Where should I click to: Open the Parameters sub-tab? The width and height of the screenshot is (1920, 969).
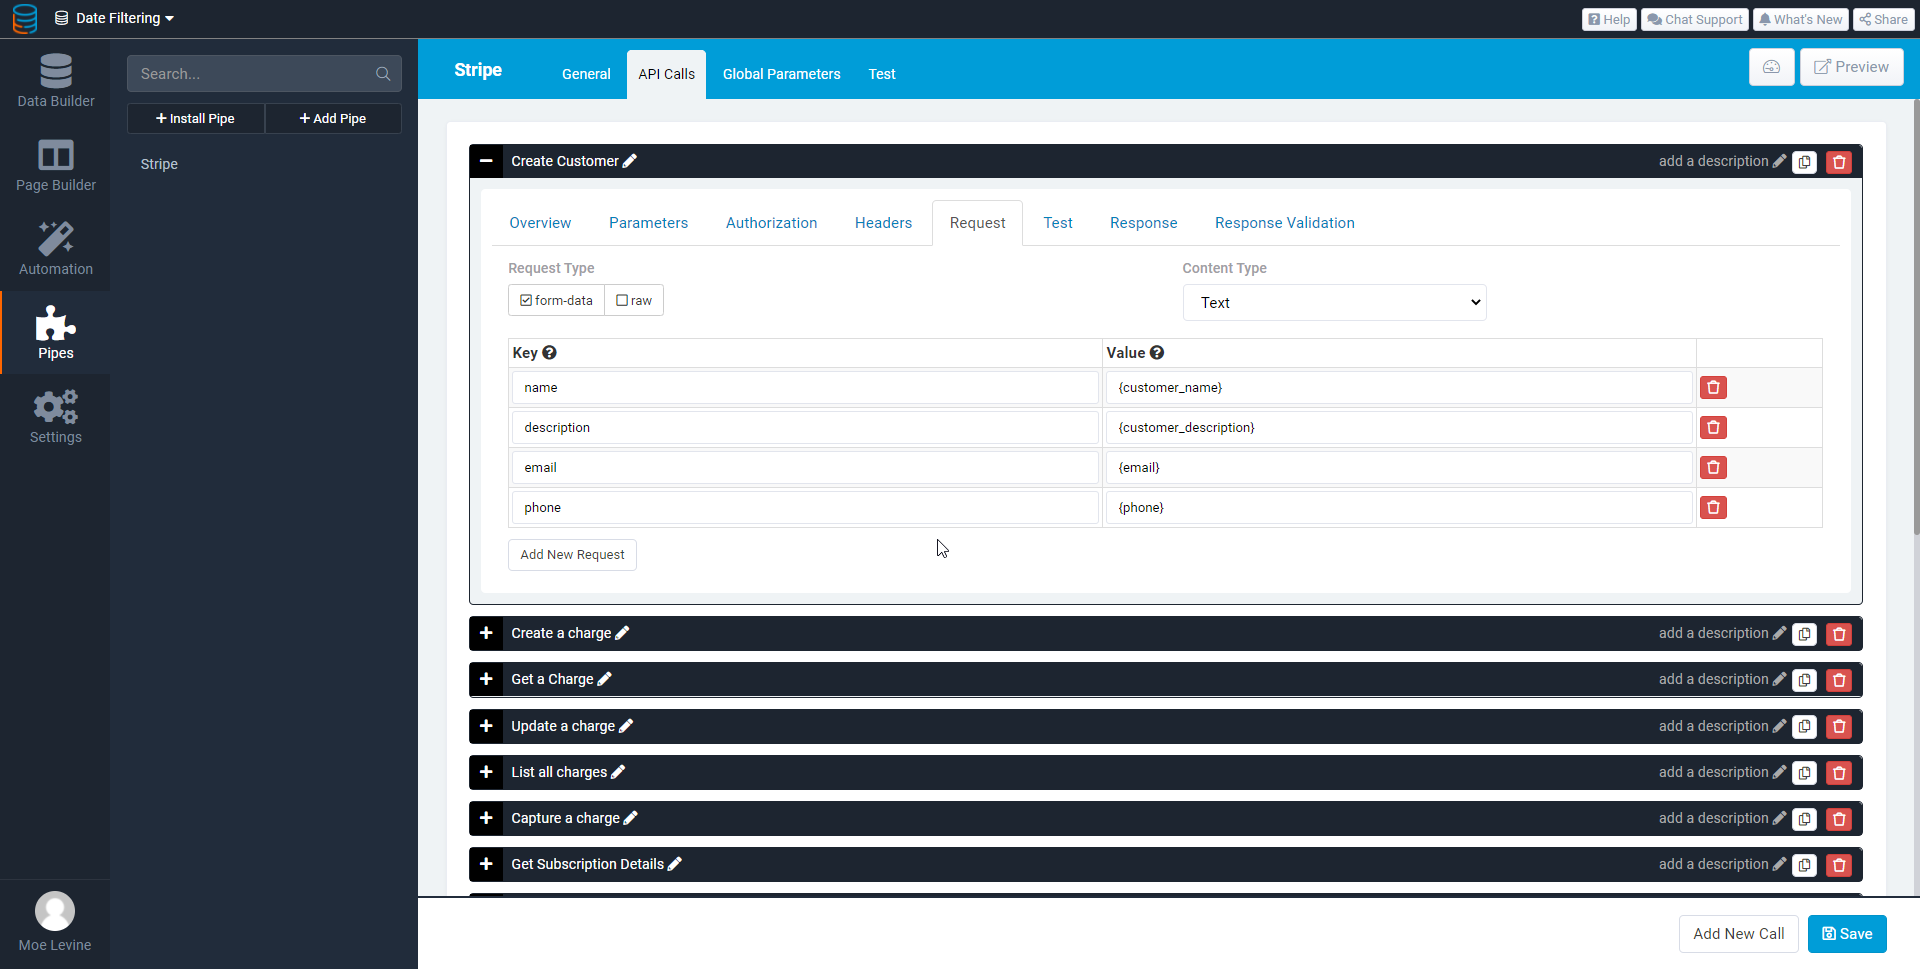pyautogui.click(x=648, y=223)
